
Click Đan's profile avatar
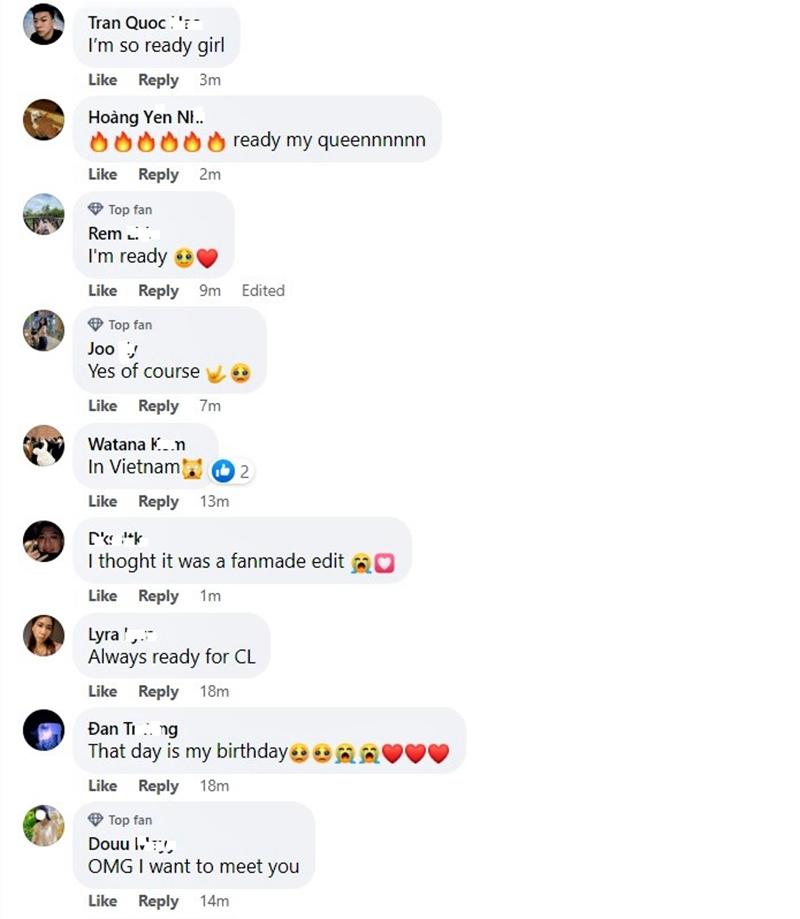tap(44, 730)
